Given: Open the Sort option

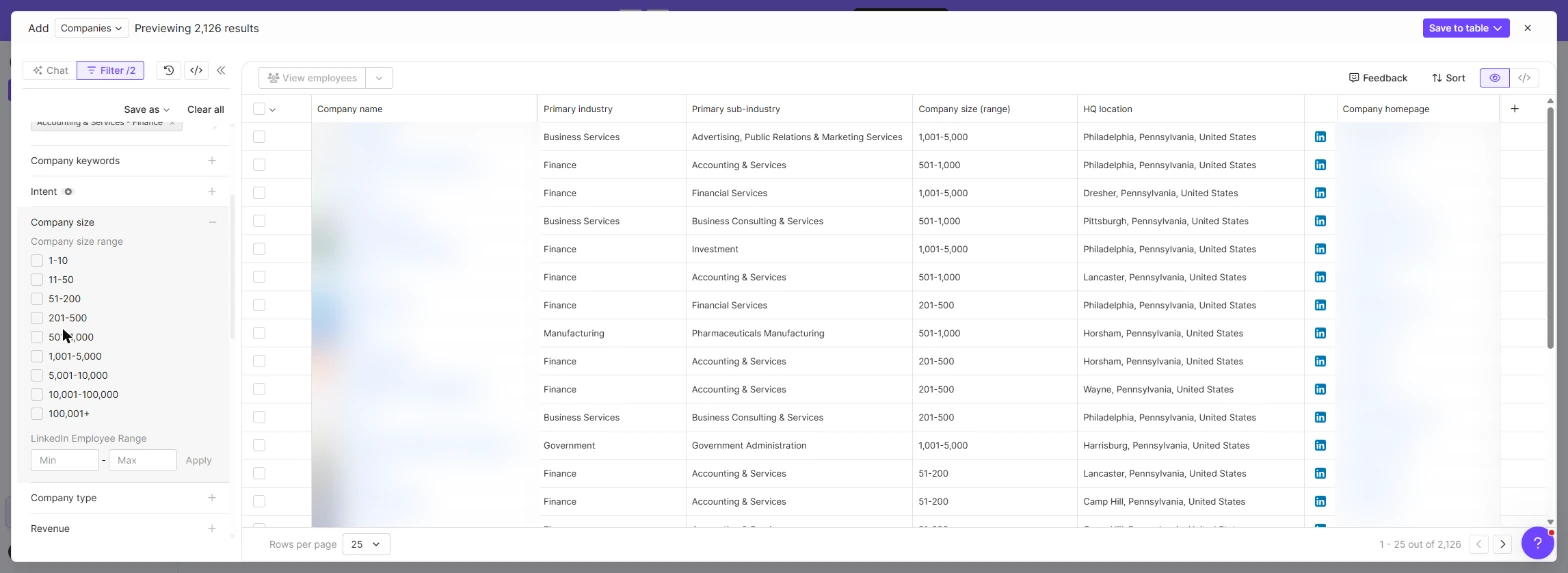Looking at the screenshot, I should (1448, 77).
